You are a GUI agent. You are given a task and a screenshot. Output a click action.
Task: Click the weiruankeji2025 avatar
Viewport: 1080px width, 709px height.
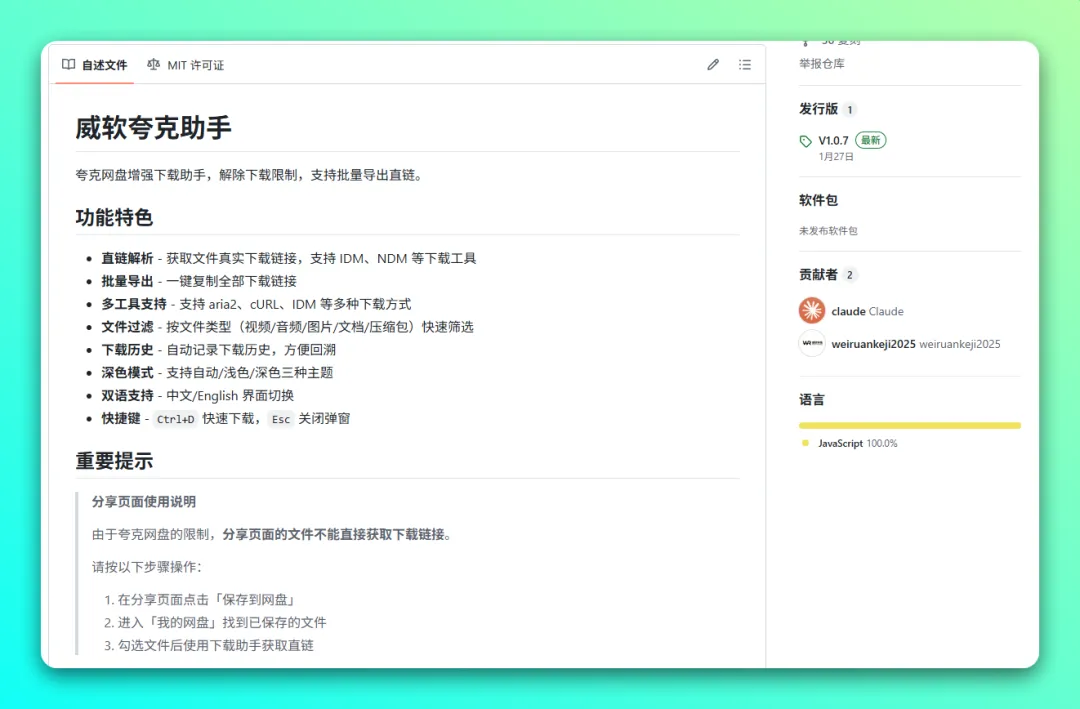(812, 343)
